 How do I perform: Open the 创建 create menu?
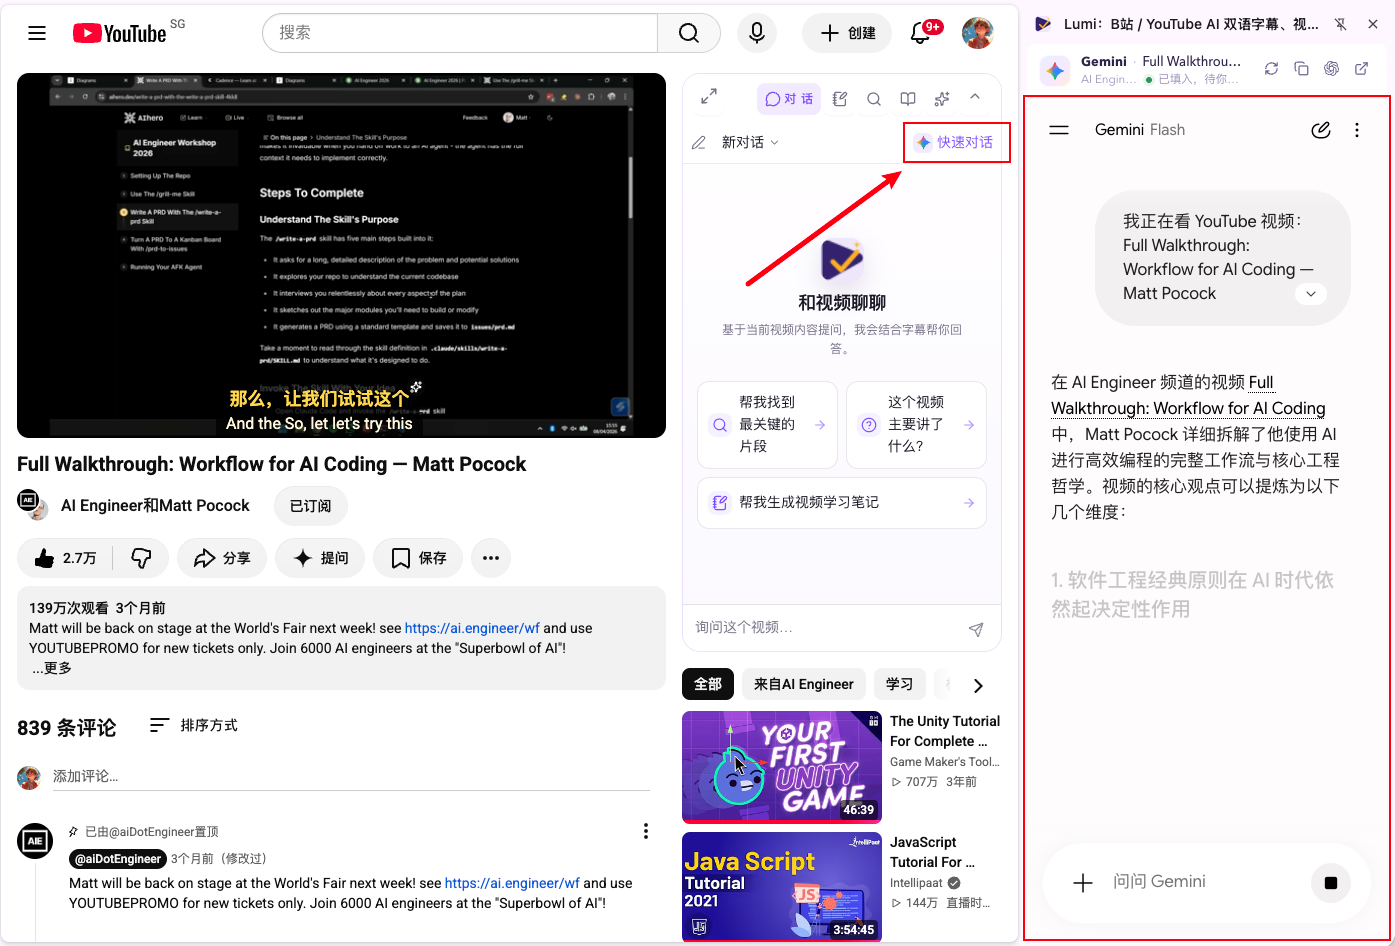pos(848,33)
